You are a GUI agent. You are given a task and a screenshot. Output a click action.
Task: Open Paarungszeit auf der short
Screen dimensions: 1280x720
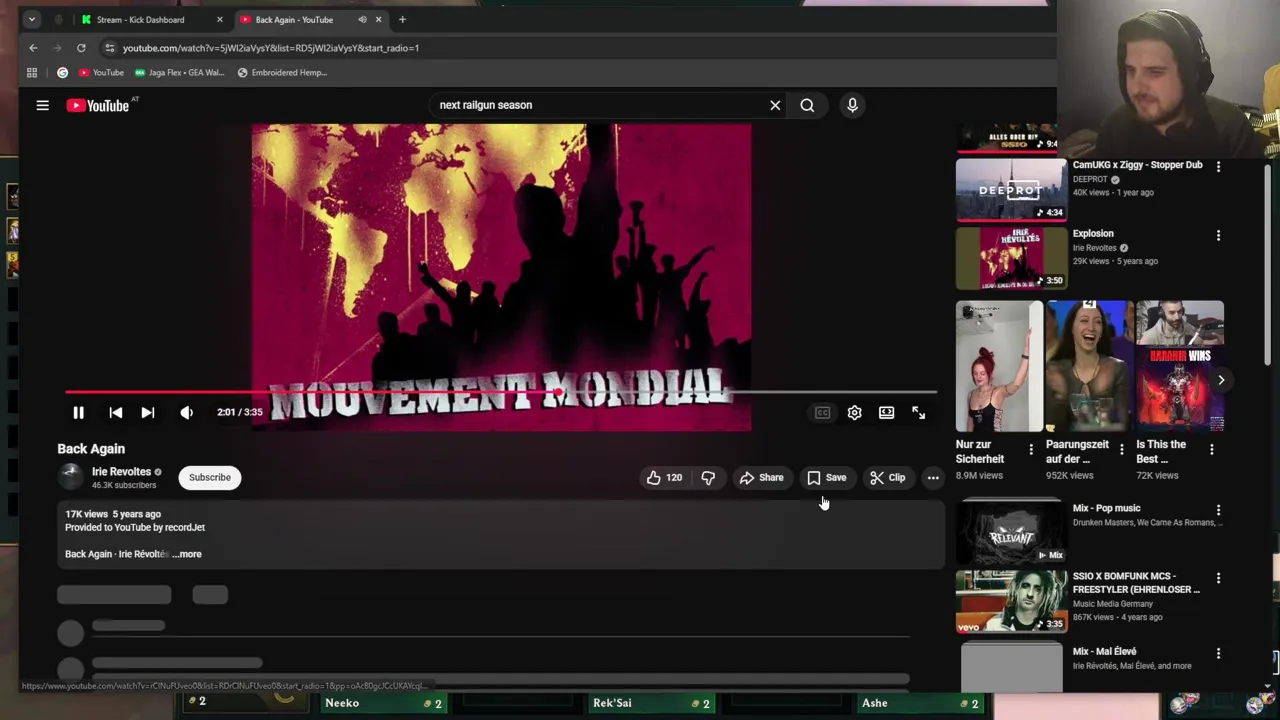click(x=1089, y=366)
